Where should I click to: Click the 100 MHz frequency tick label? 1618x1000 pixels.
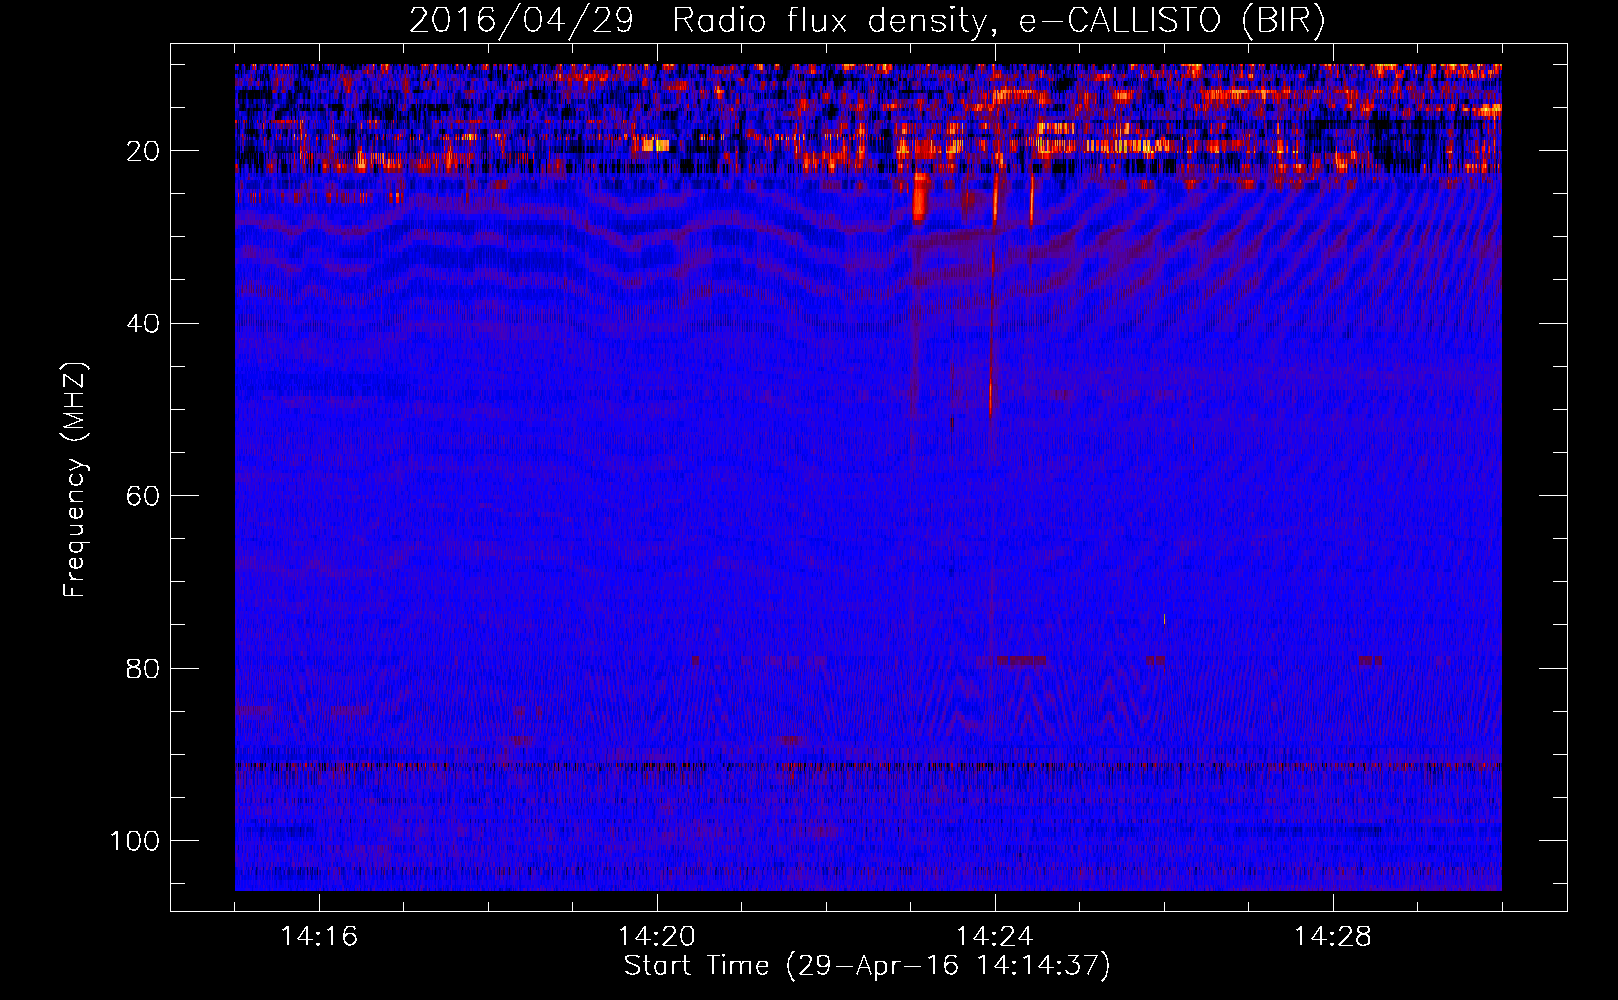(135, 840)
